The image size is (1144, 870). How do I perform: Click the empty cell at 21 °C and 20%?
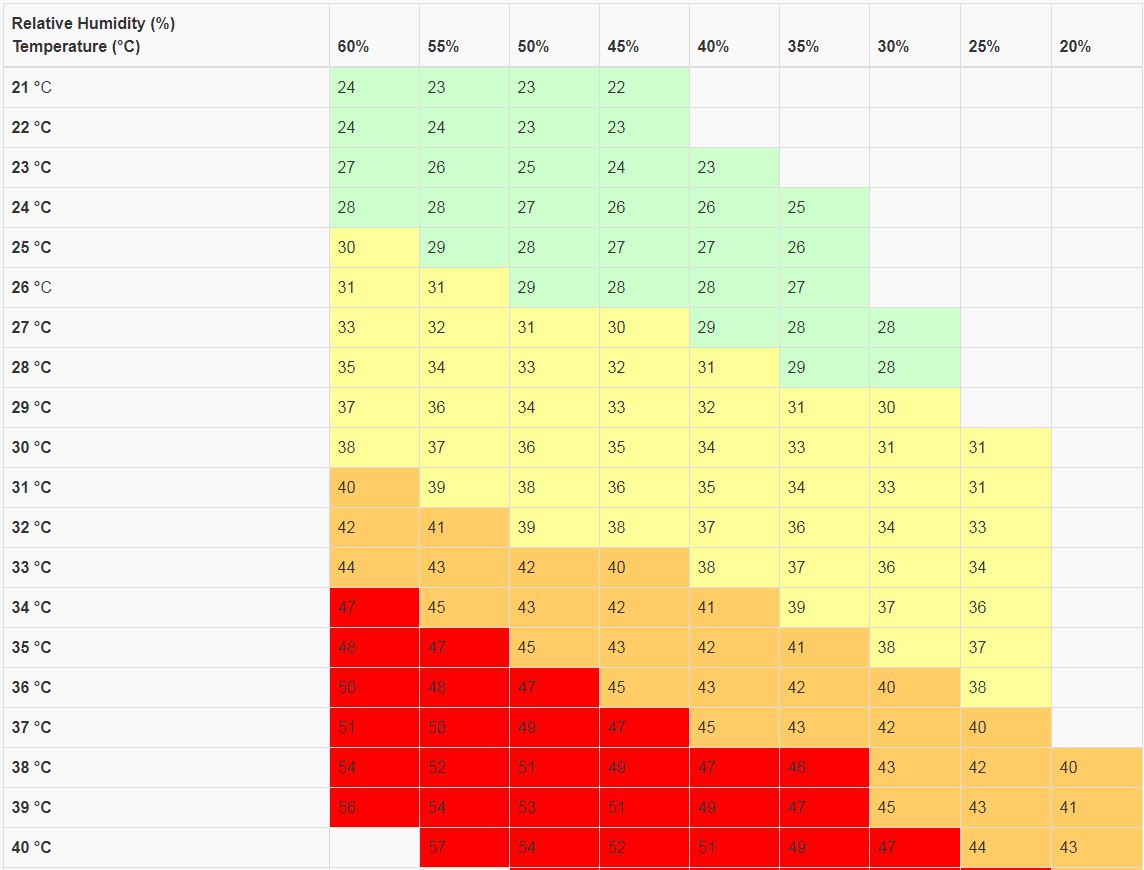click(1095, 88)
